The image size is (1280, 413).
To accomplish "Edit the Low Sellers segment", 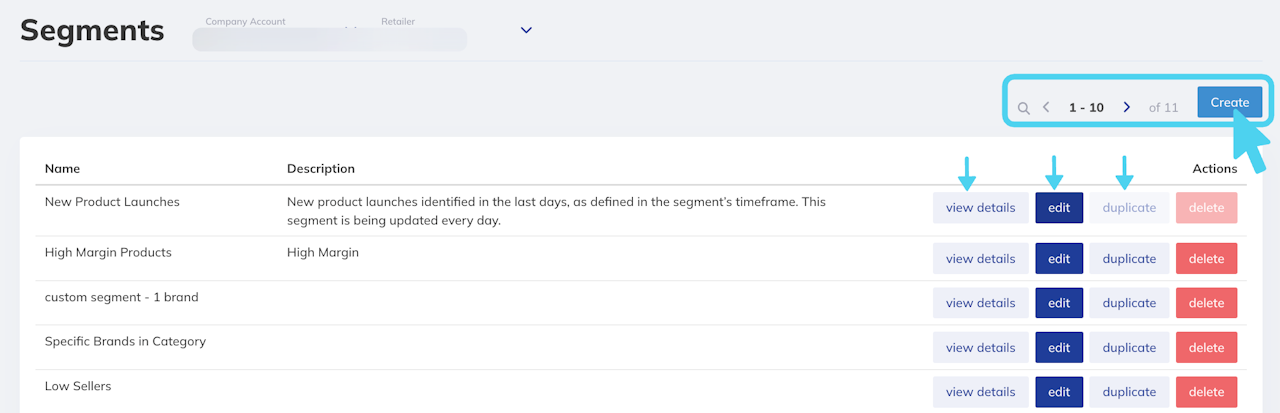I will click(1059, 392).
